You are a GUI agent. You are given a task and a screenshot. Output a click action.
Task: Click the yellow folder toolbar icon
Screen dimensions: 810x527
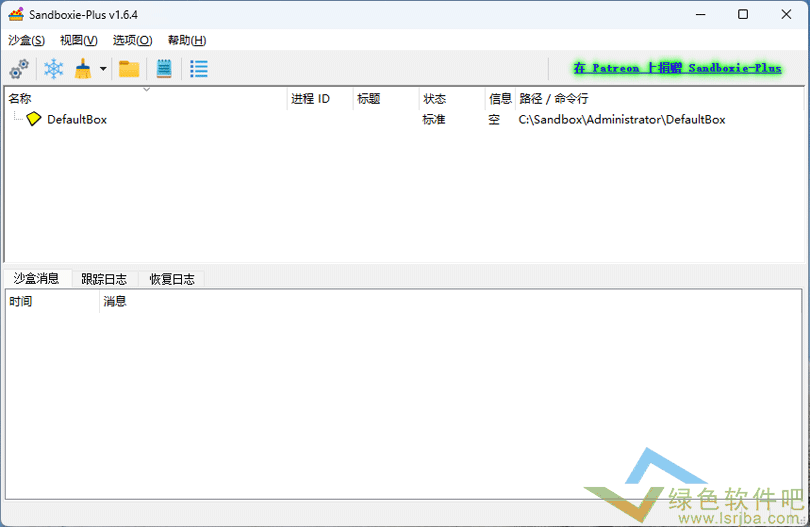129,69
